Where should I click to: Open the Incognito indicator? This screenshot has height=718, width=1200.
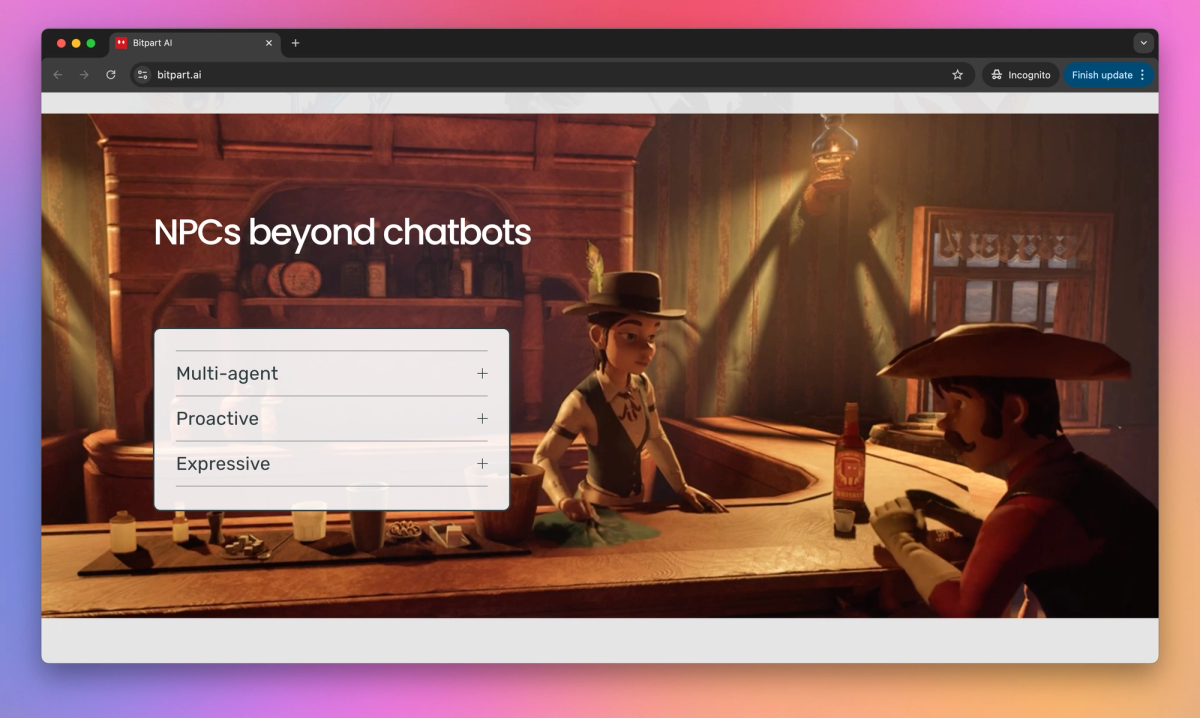click(x=1021, y=75)
